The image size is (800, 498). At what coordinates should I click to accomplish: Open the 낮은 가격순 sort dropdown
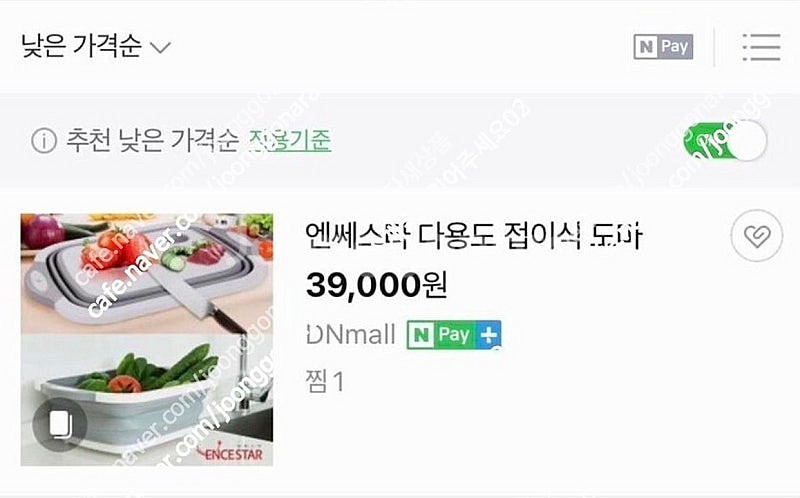[96, 46]
